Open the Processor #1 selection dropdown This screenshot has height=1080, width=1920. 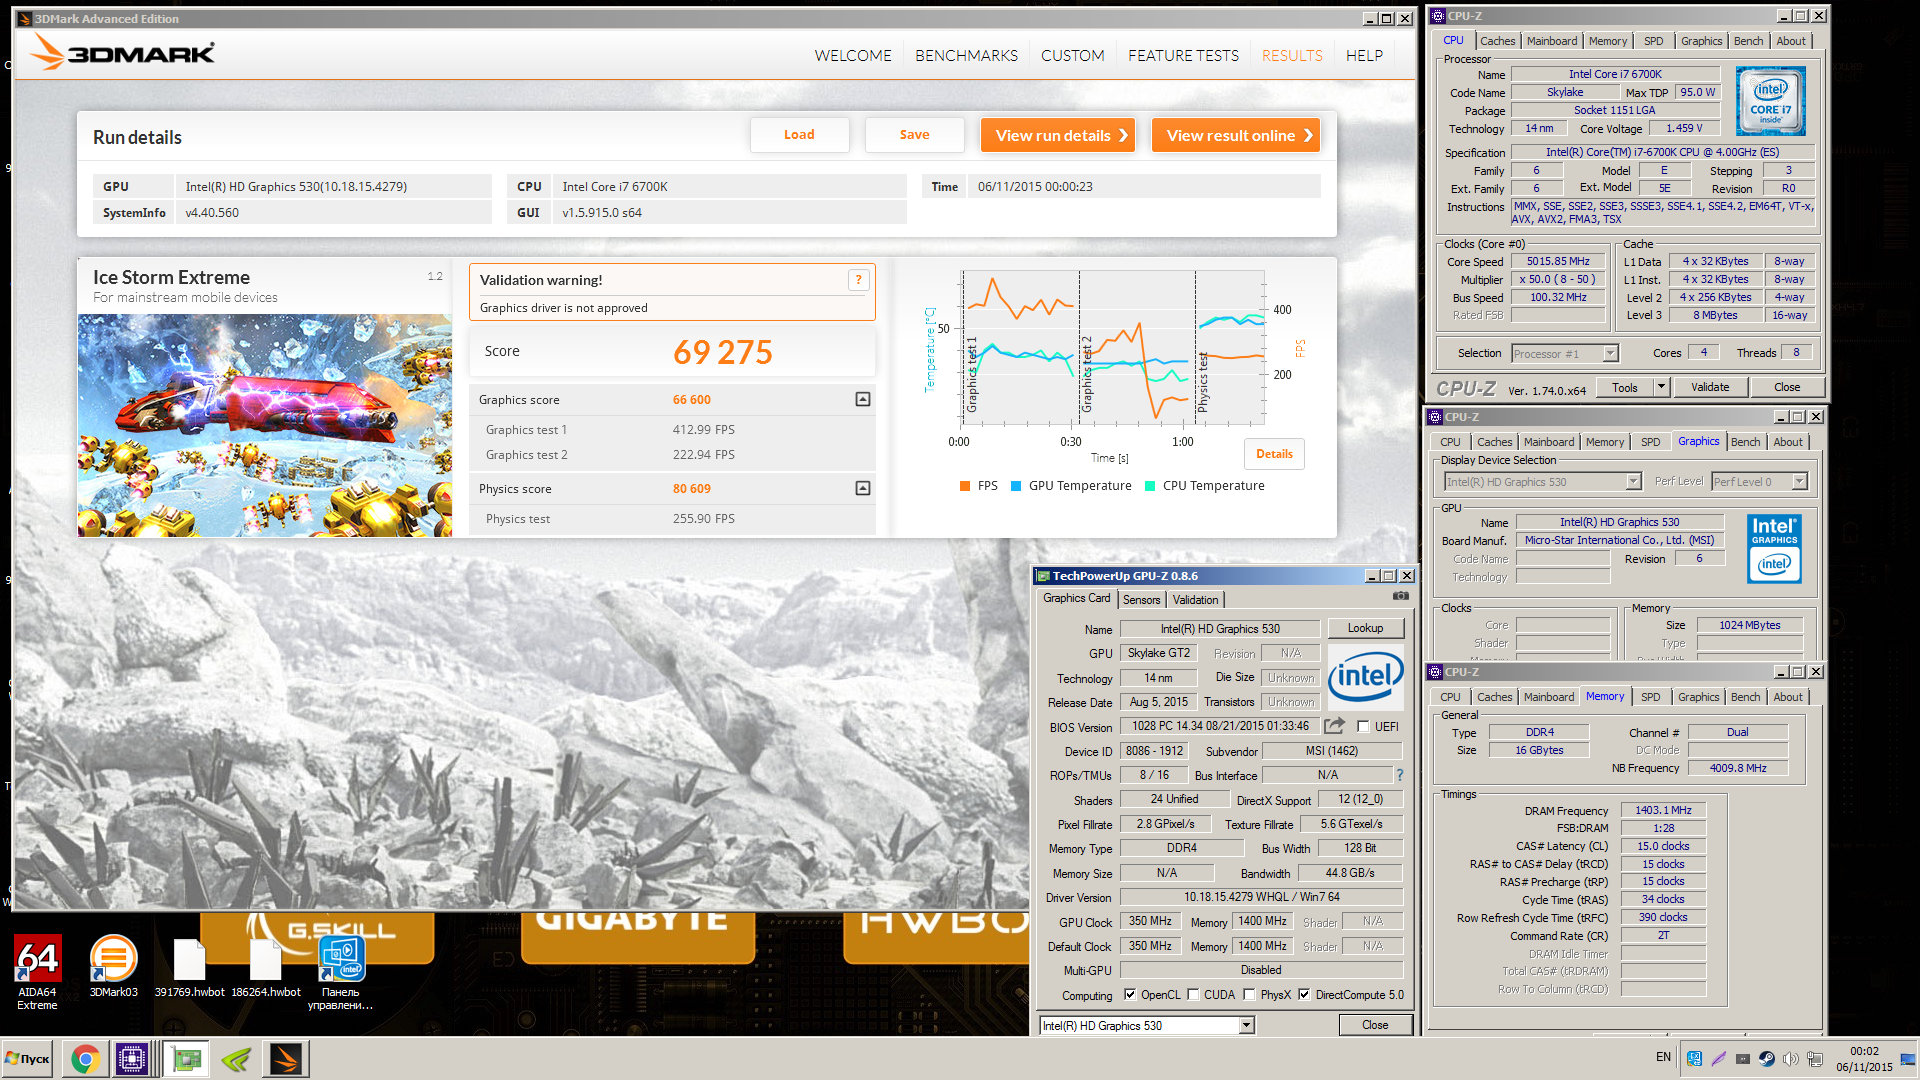click(x=1610, y=353)
